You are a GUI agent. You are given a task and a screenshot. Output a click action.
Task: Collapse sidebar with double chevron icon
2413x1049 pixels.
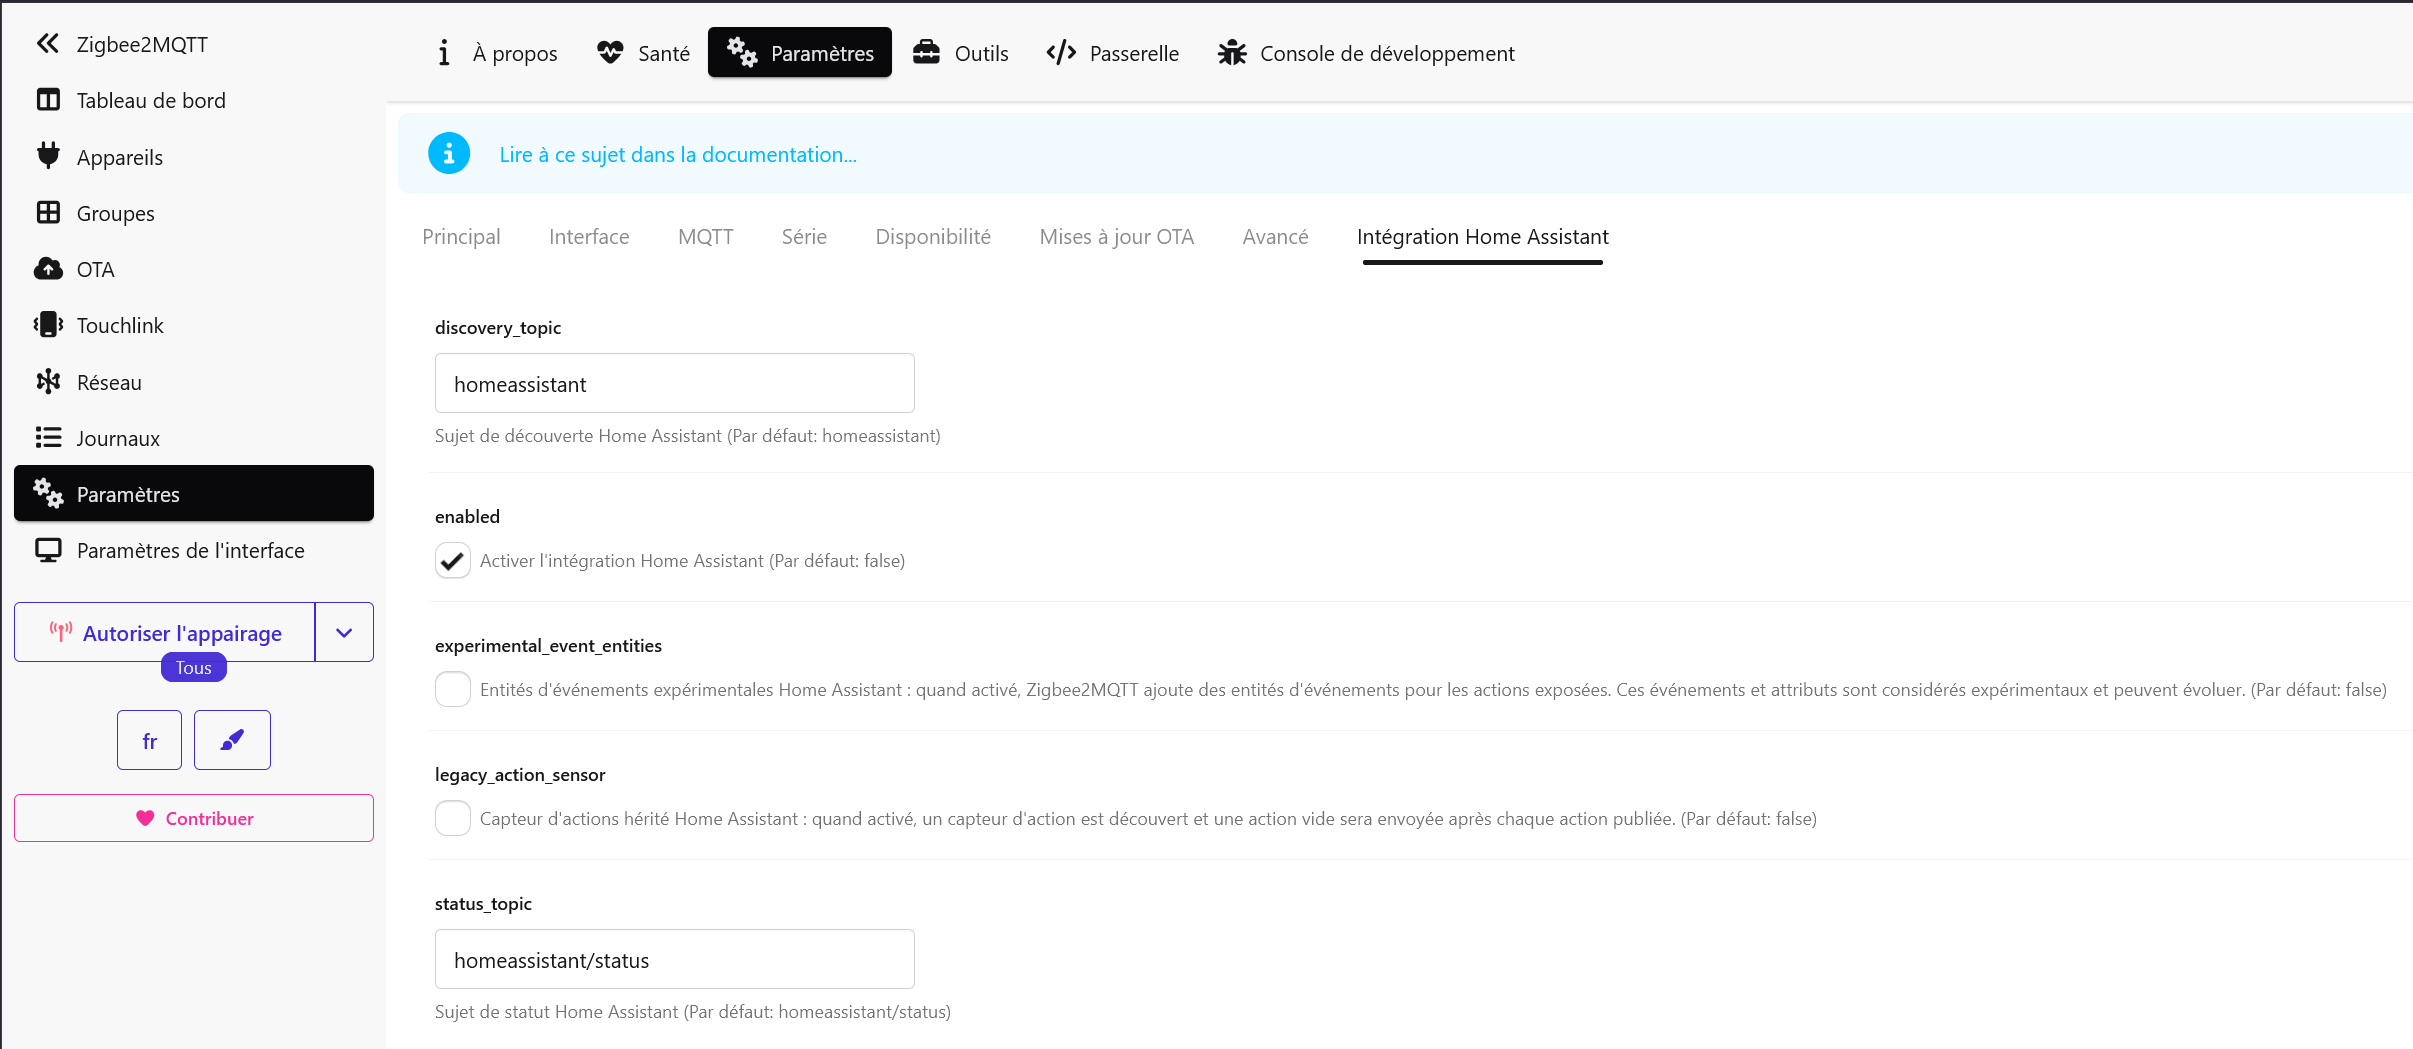click(47, 44)
